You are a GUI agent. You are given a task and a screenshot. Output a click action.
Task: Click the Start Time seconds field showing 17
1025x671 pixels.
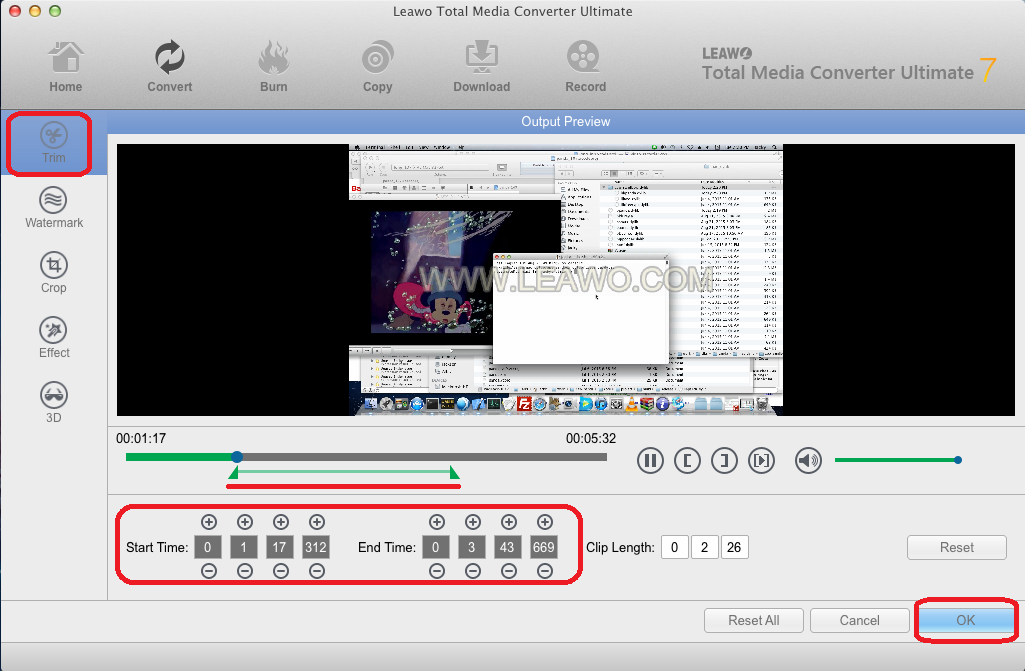pos(281,547)
